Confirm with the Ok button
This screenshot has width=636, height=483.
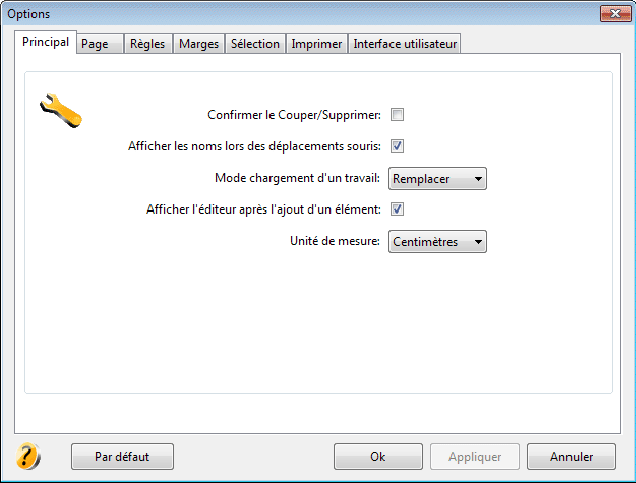coord(378,457)
